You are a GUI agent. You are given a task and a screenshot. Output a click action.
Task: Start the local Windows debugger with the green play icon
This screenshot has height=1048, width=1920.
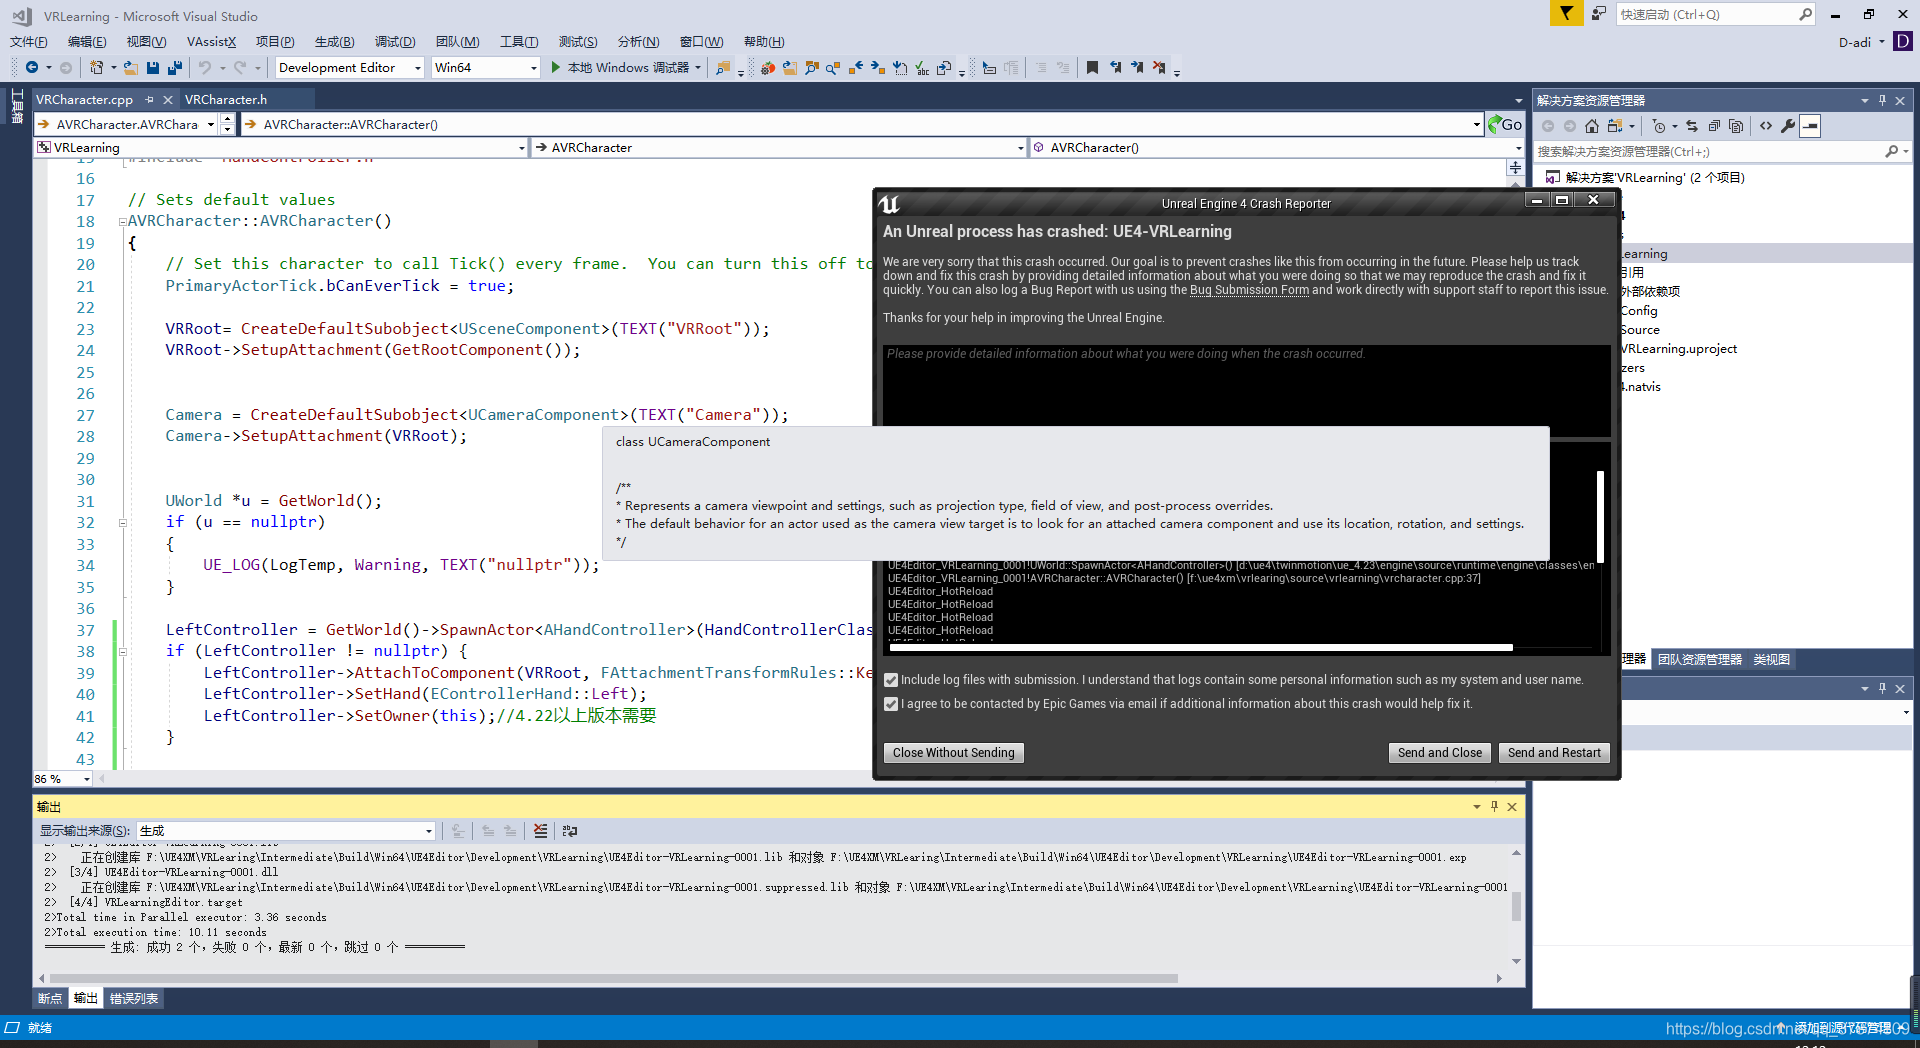556,67
